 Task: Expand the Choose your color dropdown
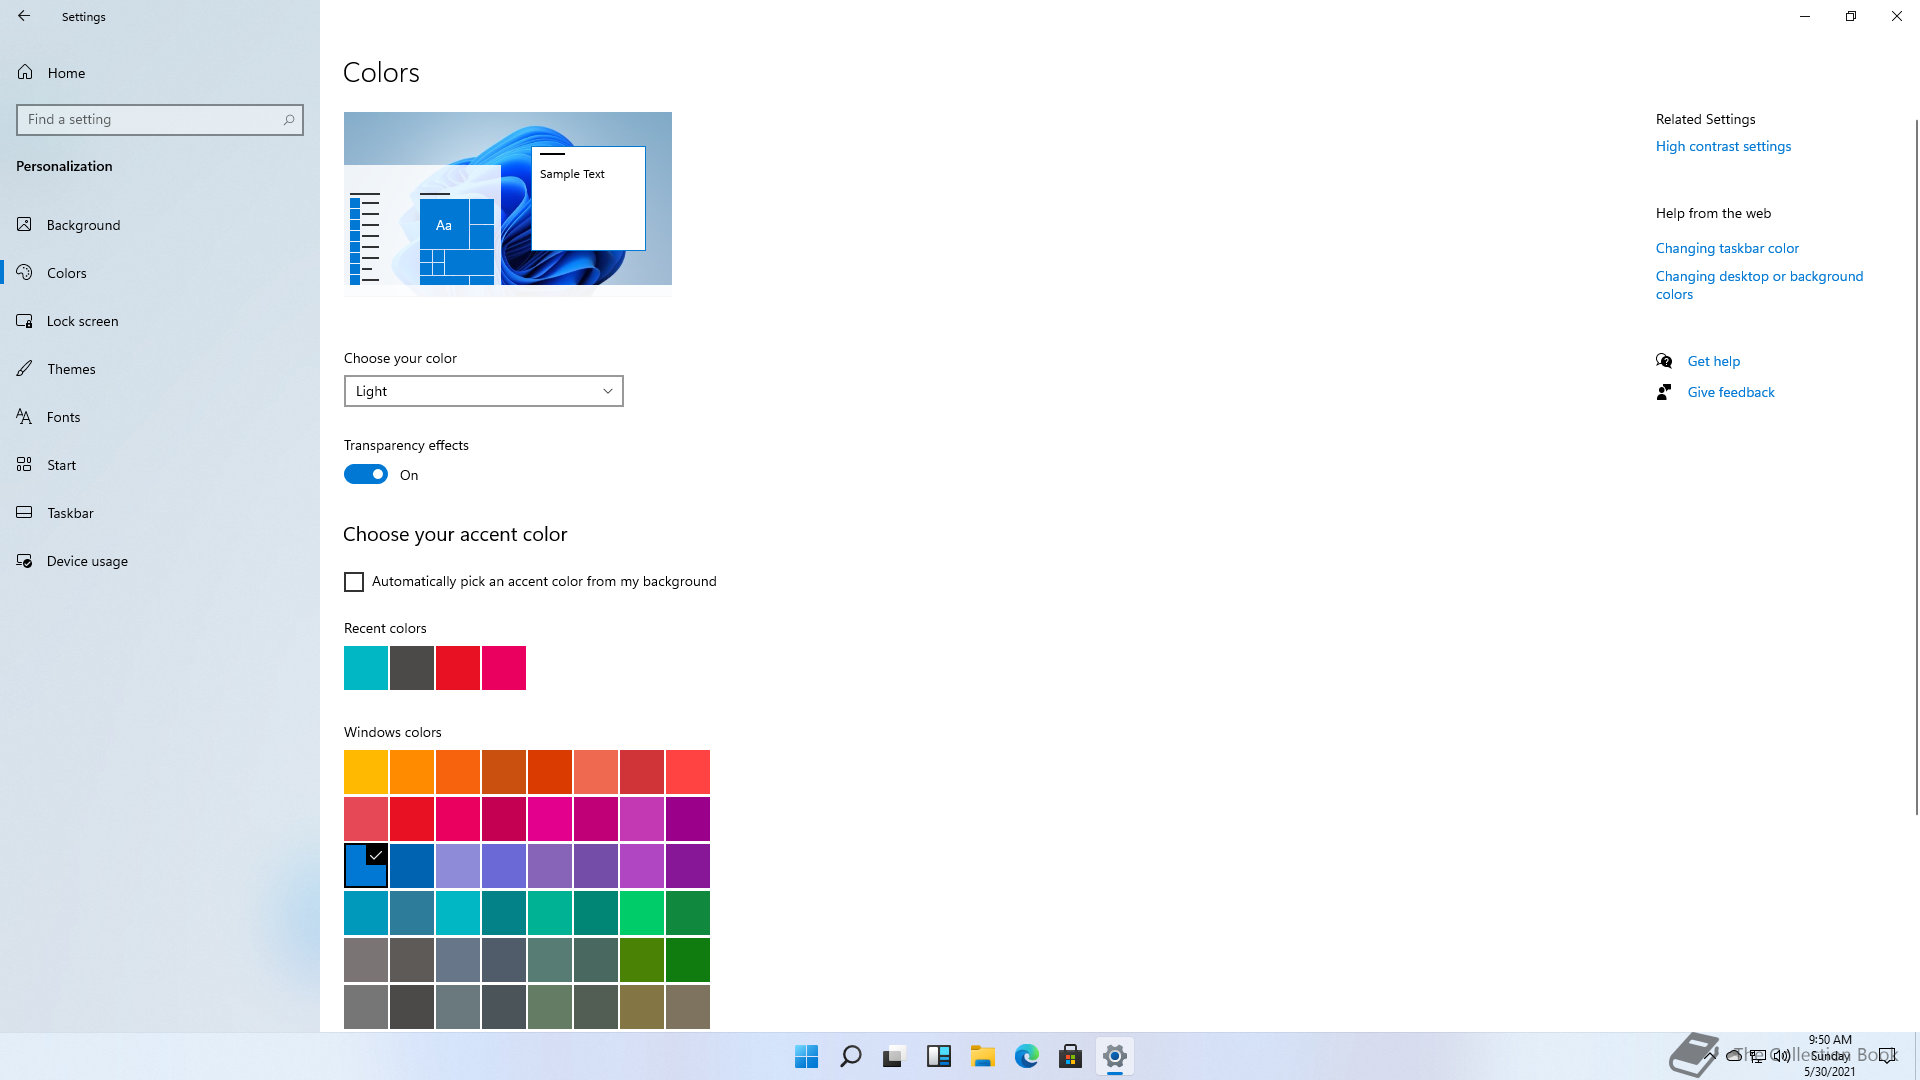point(484,391)
